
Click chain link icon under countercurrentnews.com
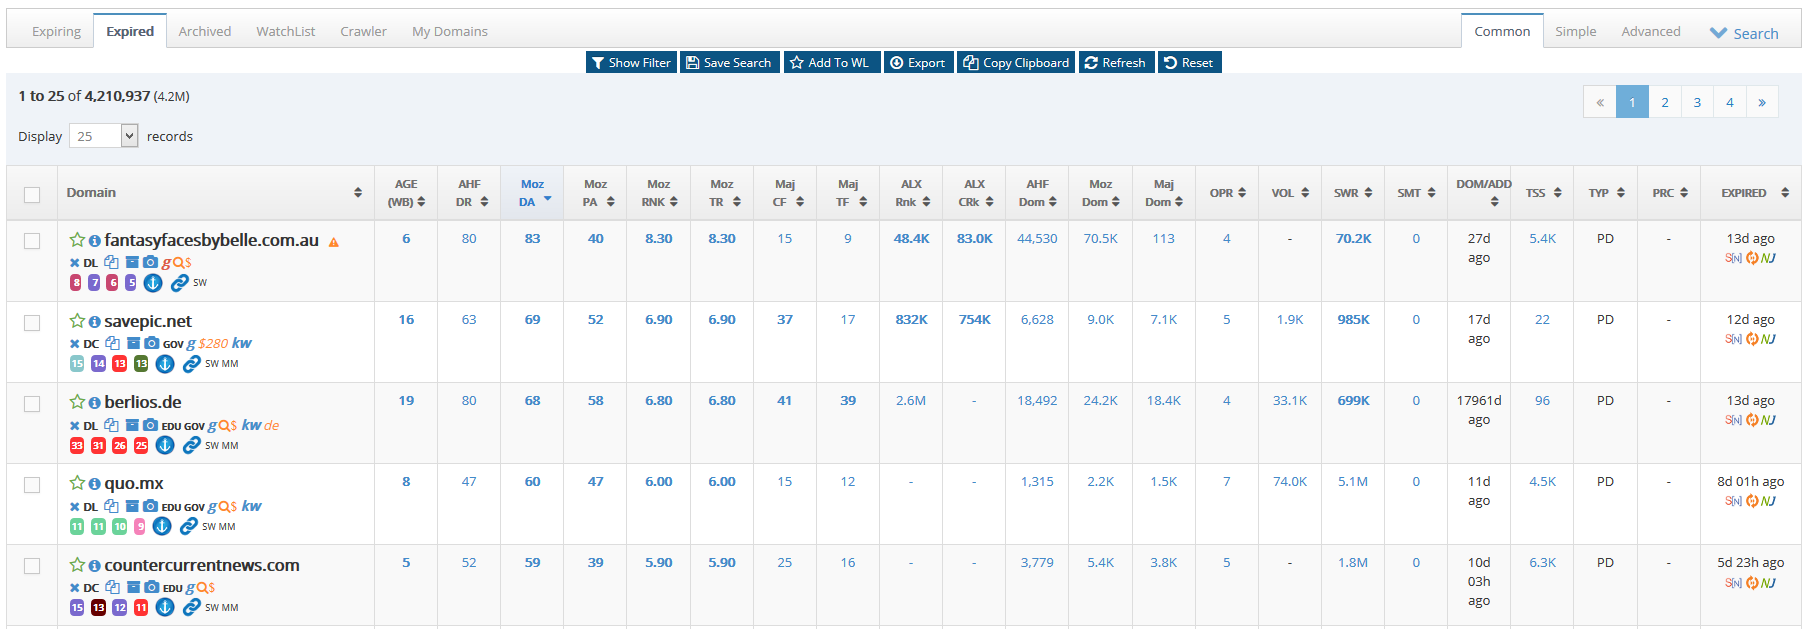coord(191,607)
